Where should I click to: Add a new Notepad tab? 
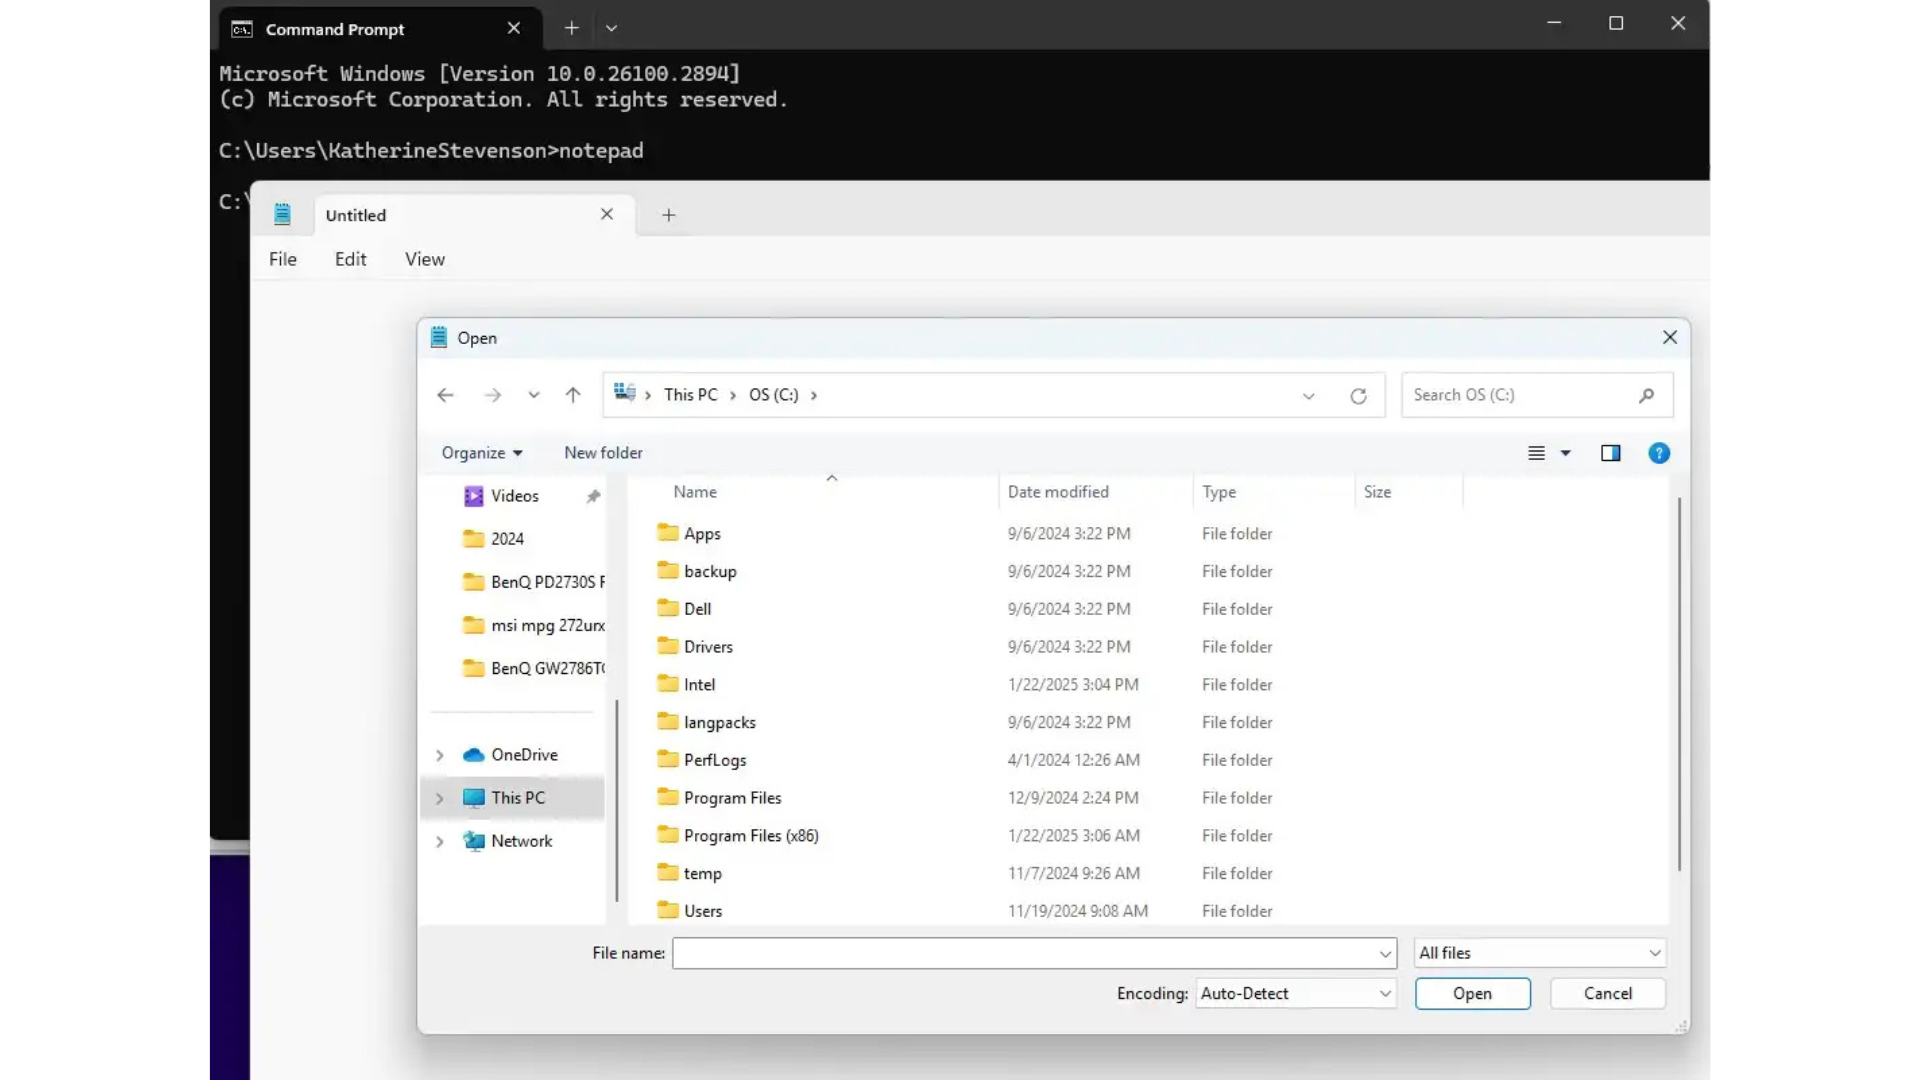pos(669,215)
